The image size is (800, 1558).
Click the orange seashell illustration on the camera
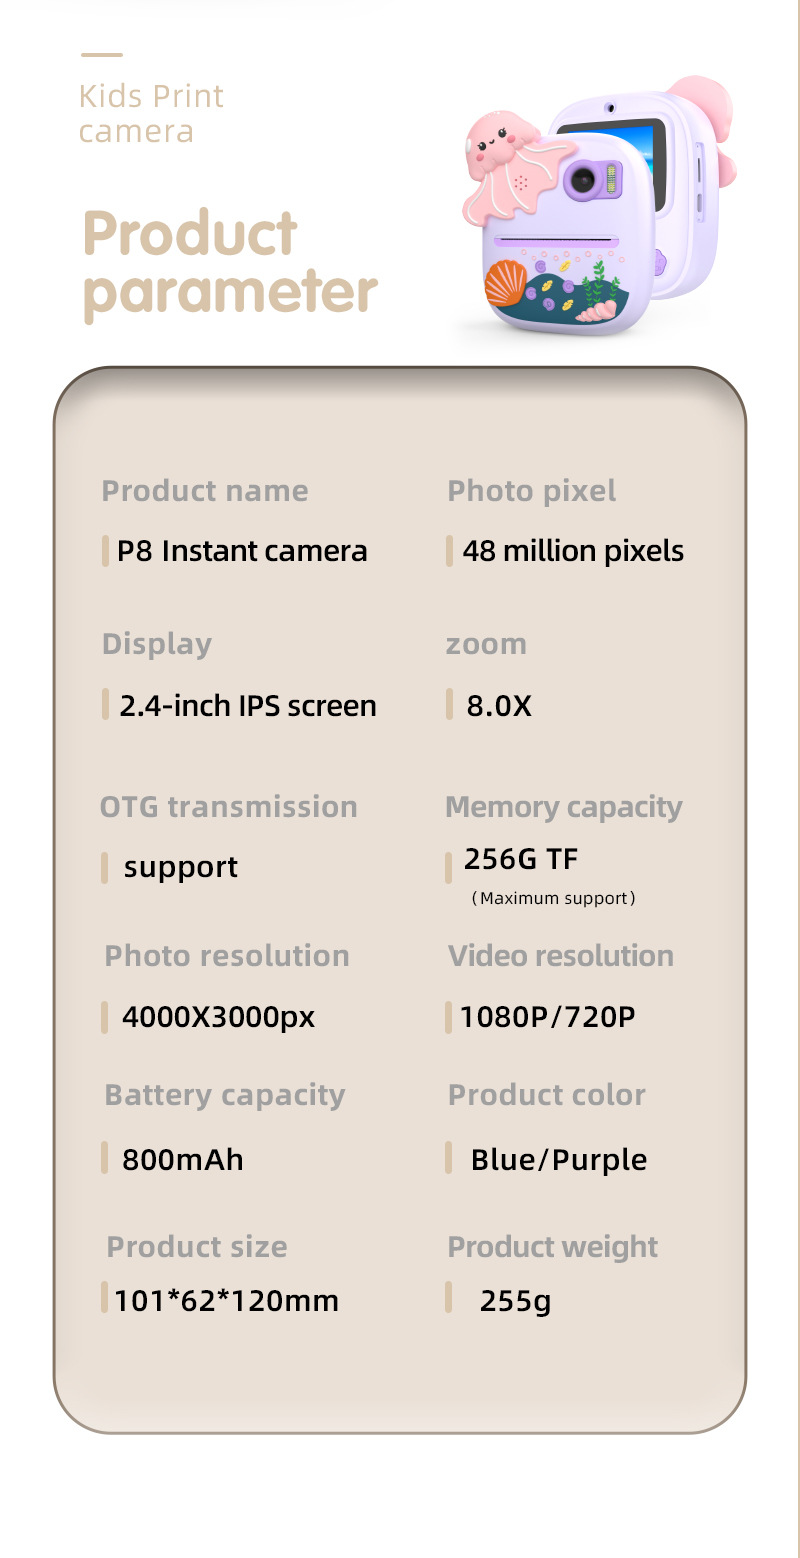coord(506,281)
